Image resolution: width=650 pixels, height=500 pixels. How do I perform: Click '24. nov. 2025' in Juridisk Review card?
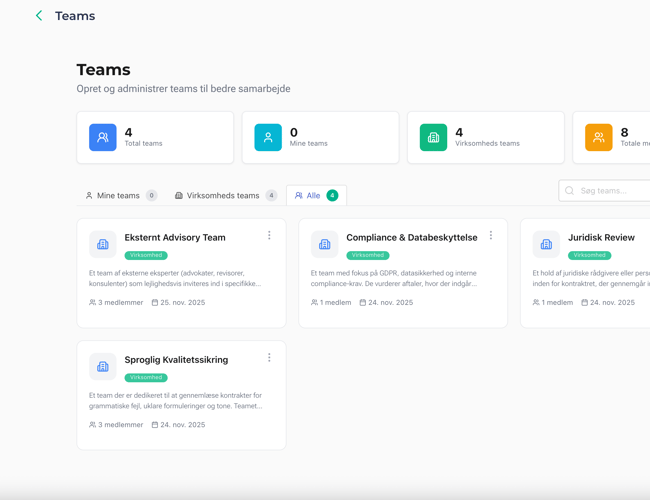click(x=612, y=303)
